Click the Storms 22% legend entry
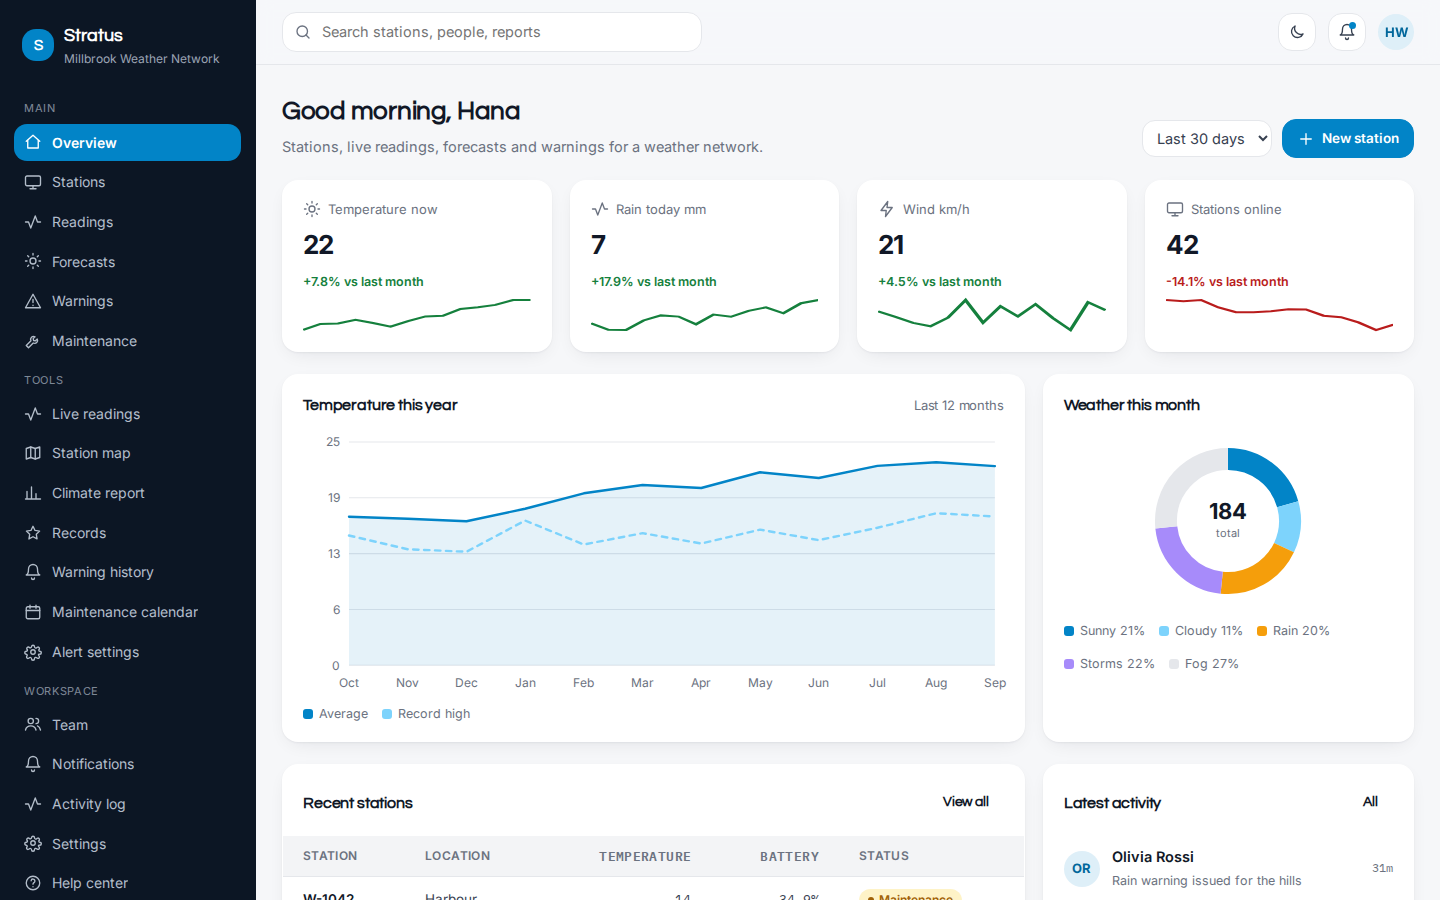Screen dimensions: 1440x900 point(1109,664)
